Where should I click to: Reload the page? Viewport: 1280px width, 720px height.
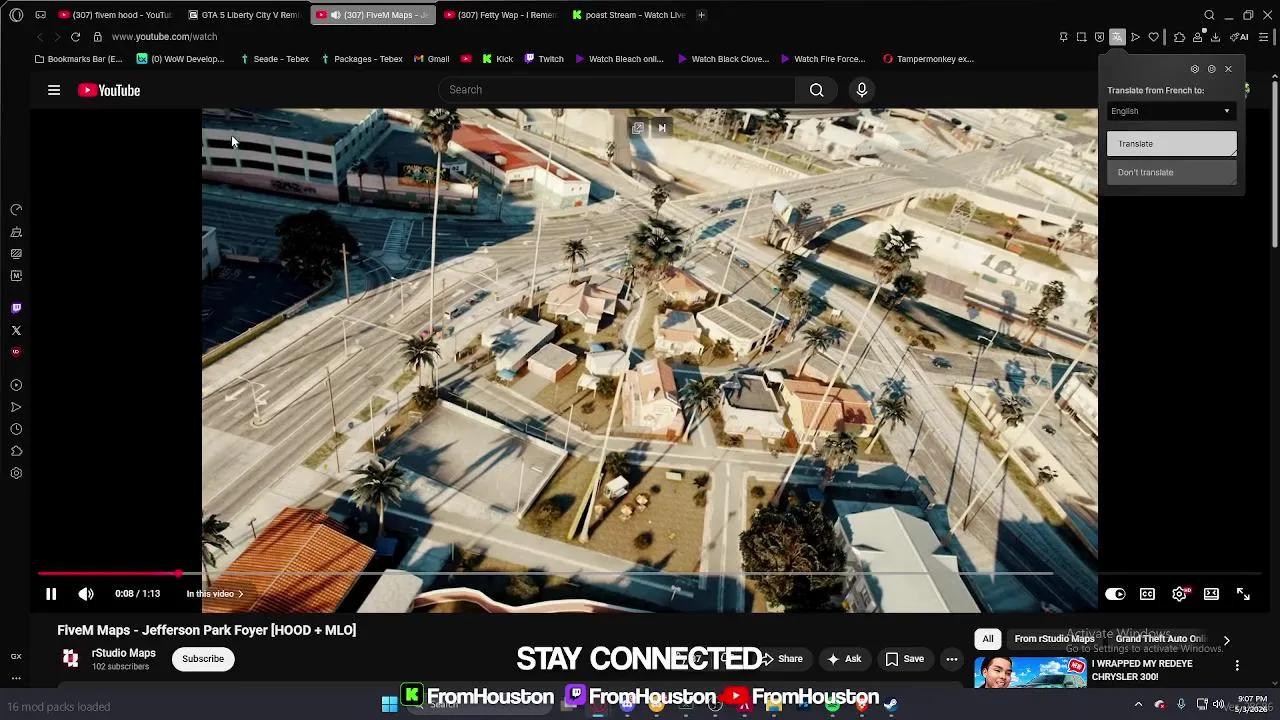(x=75, y=37)
